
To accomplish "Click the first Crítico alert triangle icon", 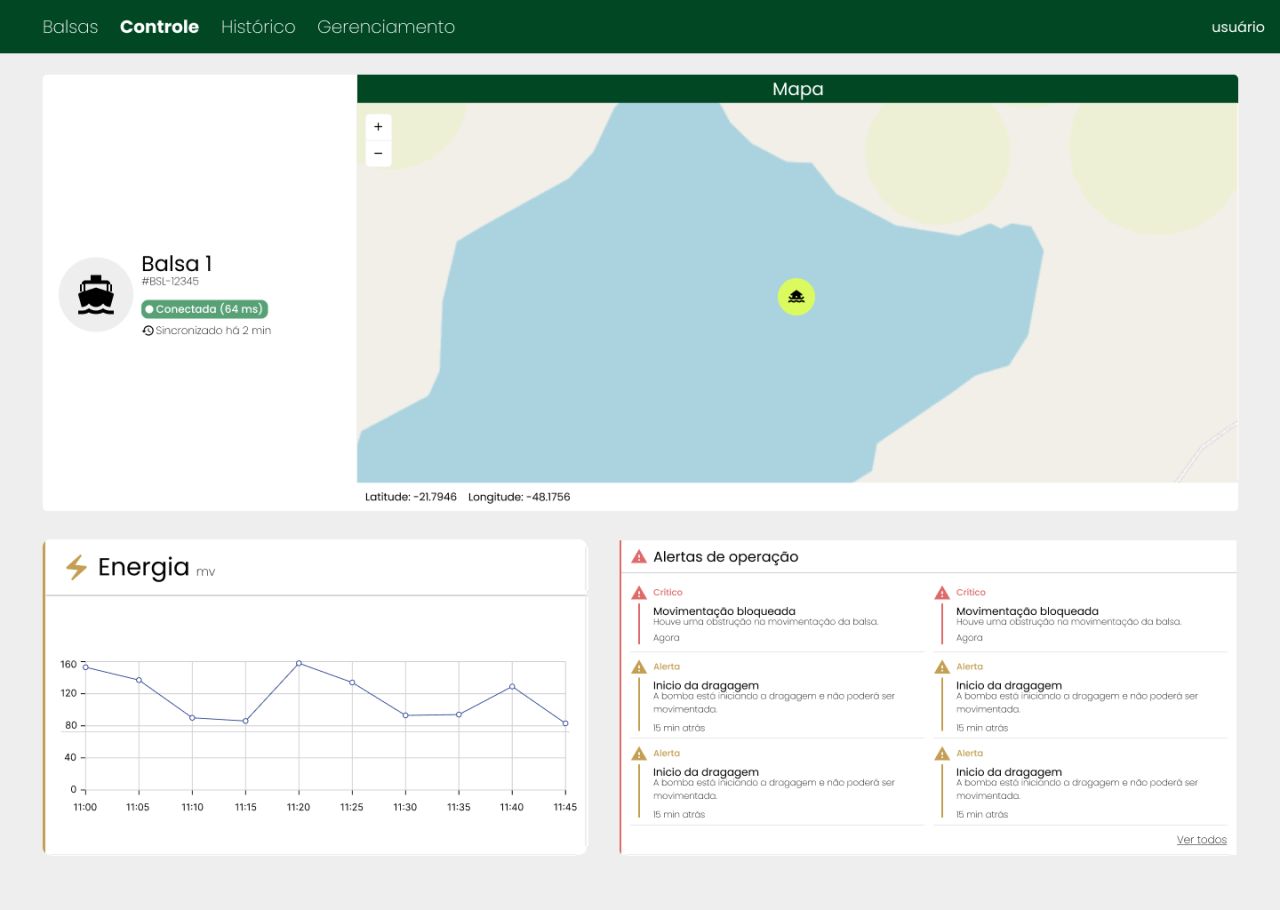I will pyautogui.click(x=639, y=593).
